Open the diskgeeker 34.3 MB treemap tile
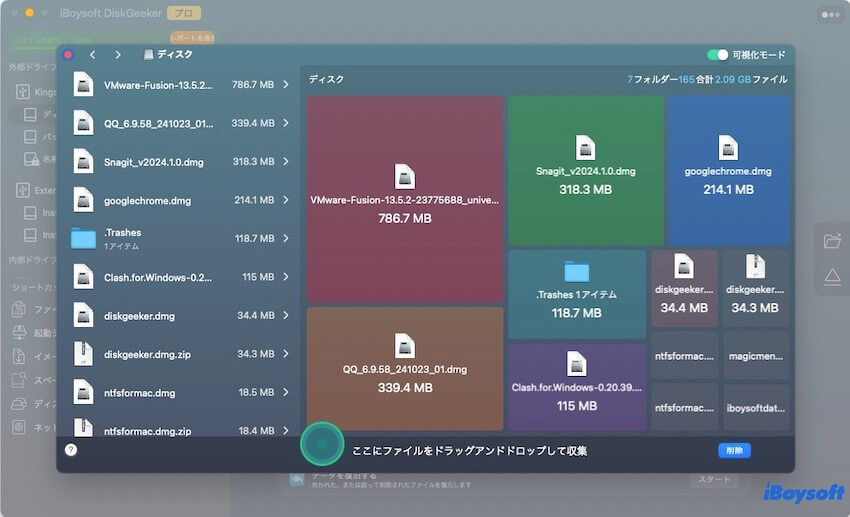This screenshot has height=517, width=850. (756, 288)
